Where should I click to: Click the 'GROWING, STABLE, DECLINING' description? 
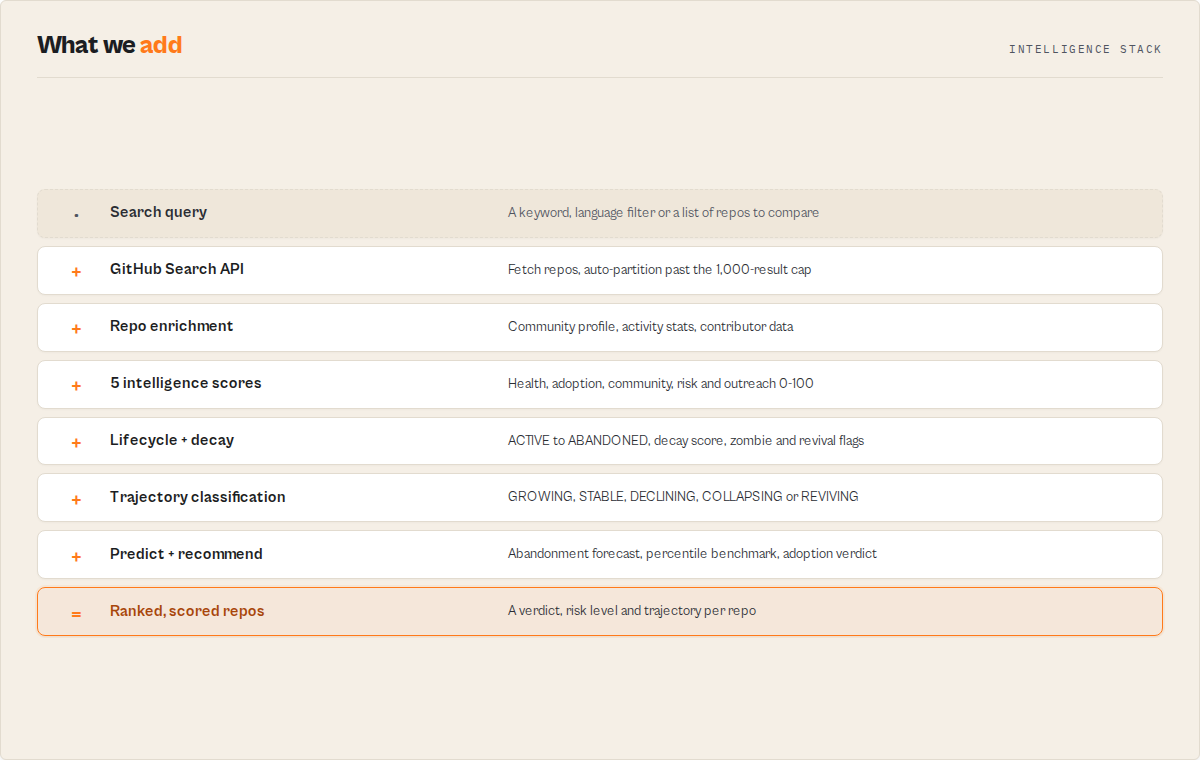(683, 497)
